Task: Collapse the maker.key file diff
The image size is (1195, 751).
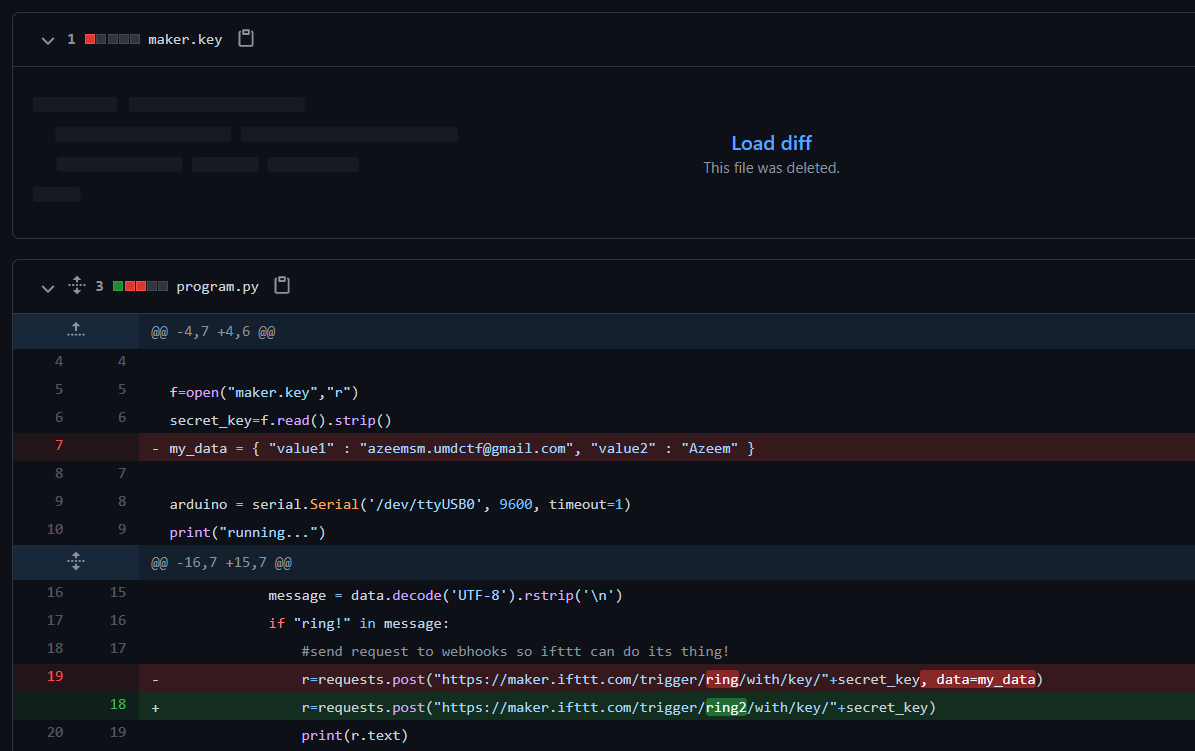Action: (x=48, y=40)
